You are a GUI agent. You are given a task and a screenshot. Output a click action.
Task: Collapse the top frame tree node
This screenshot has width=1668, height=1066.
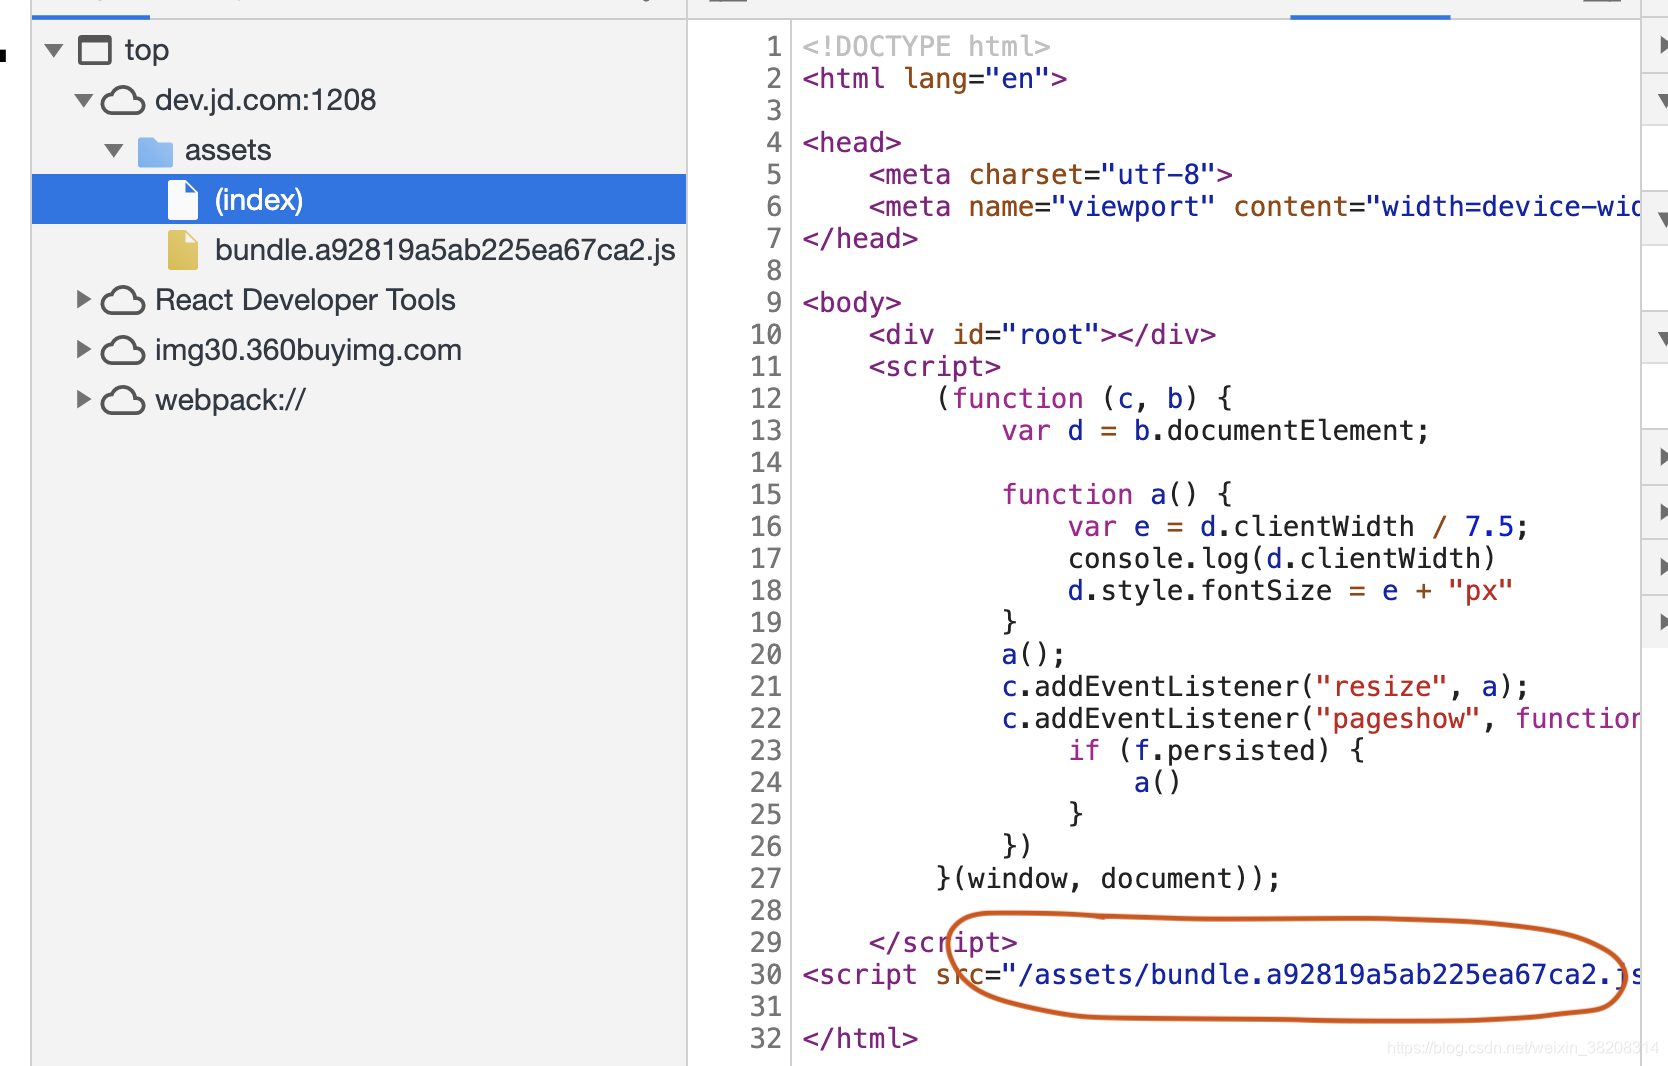coord(54,50)
